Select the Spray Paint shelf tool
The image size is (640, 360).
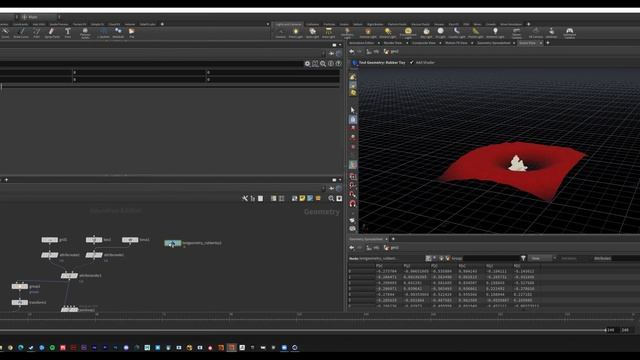coord(52,33)
